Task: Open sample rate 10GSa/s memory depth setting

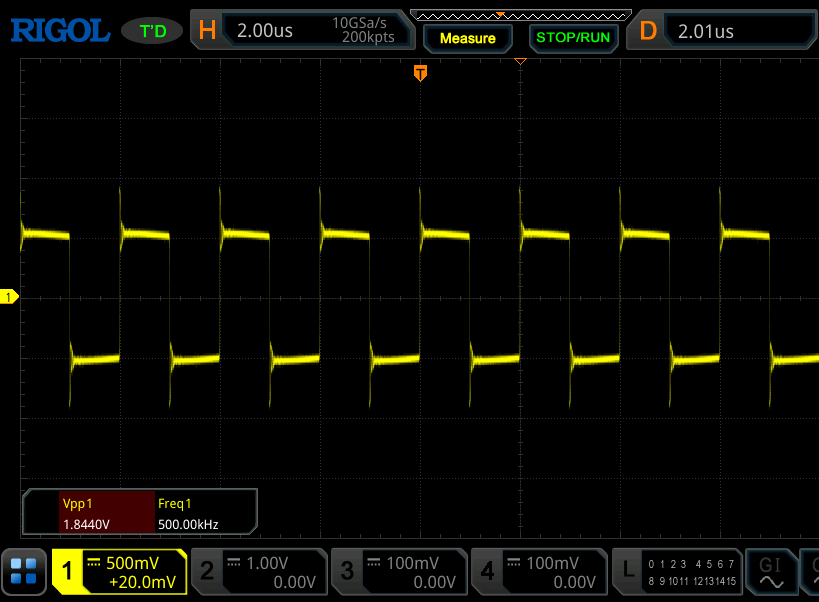Action: click(363, 31)
